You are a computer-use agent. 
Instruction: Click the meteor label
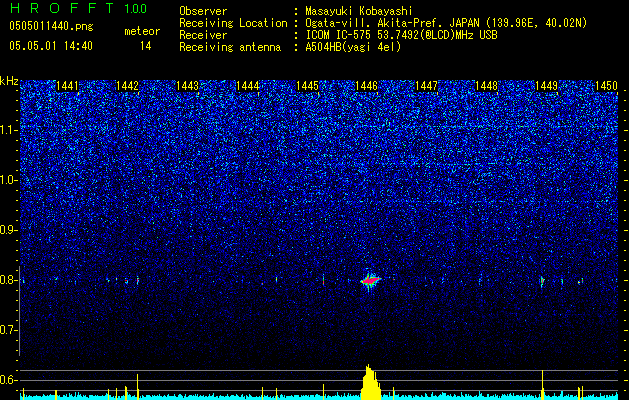(142, 31)
